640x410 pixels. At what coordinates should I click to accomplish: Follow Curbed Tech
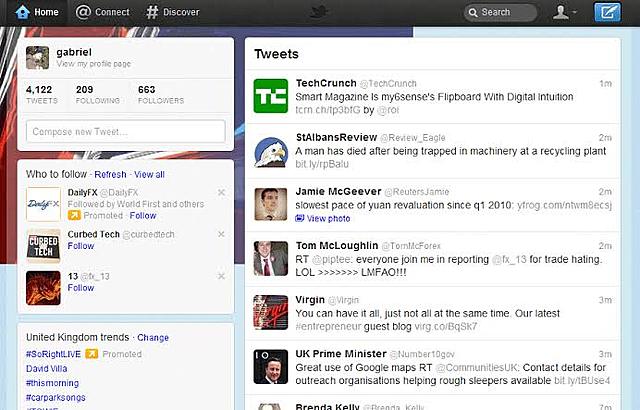coord(81,246)
